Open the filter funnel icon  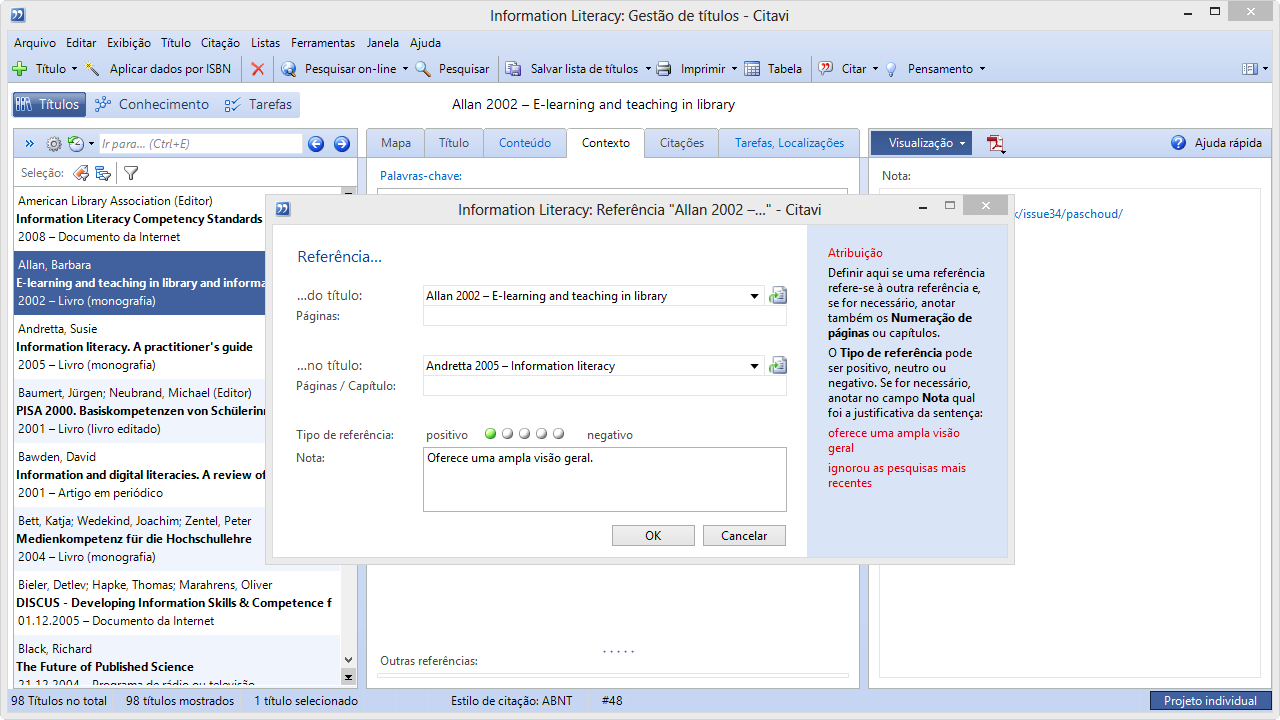click(130, 173)
